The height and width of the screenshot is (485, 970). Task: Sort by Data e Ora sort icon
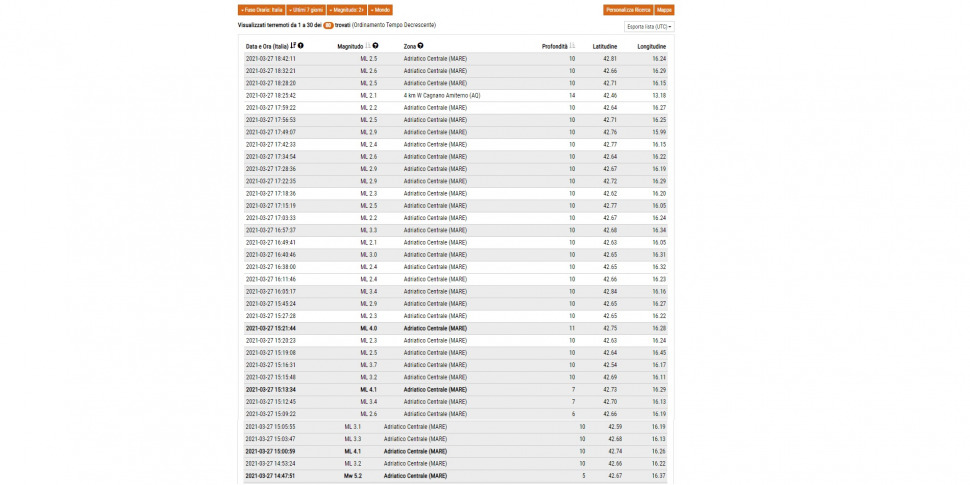click(x=293, y=46)
